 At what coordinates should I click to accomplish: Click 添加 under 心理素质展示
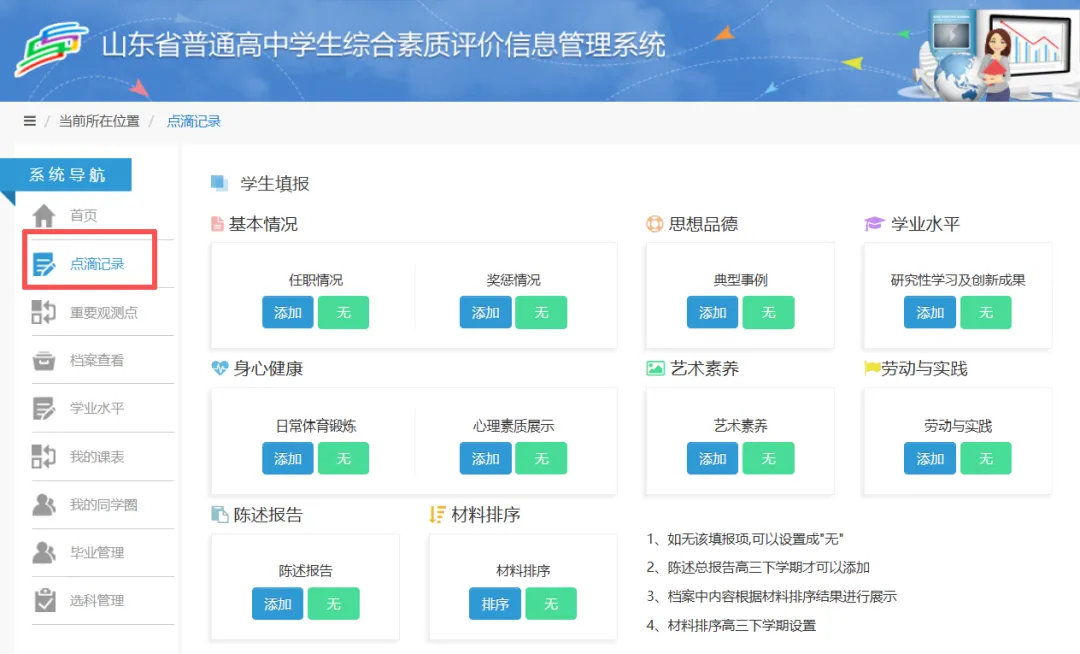pos(486,458)
